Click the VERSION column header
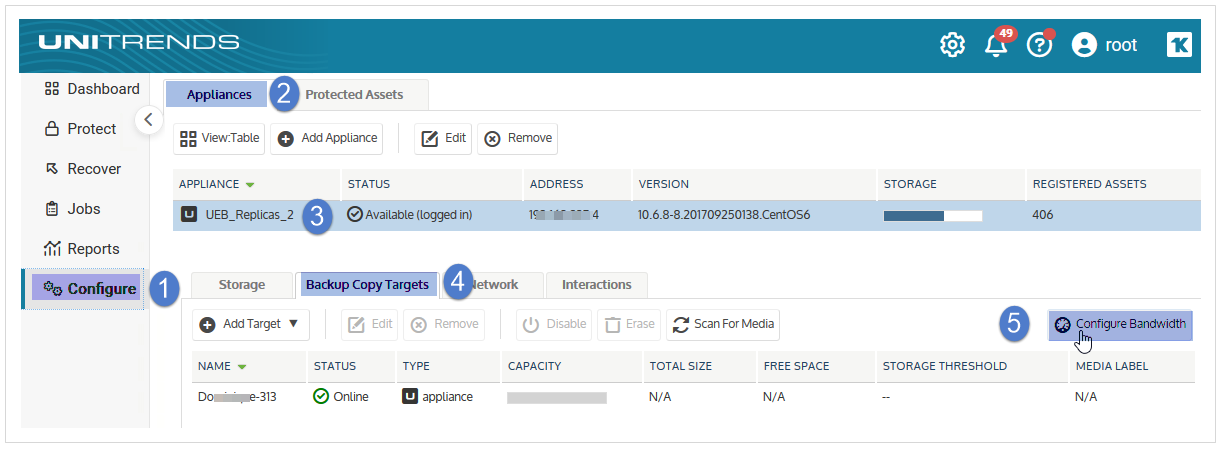 [x=663, y=184]
